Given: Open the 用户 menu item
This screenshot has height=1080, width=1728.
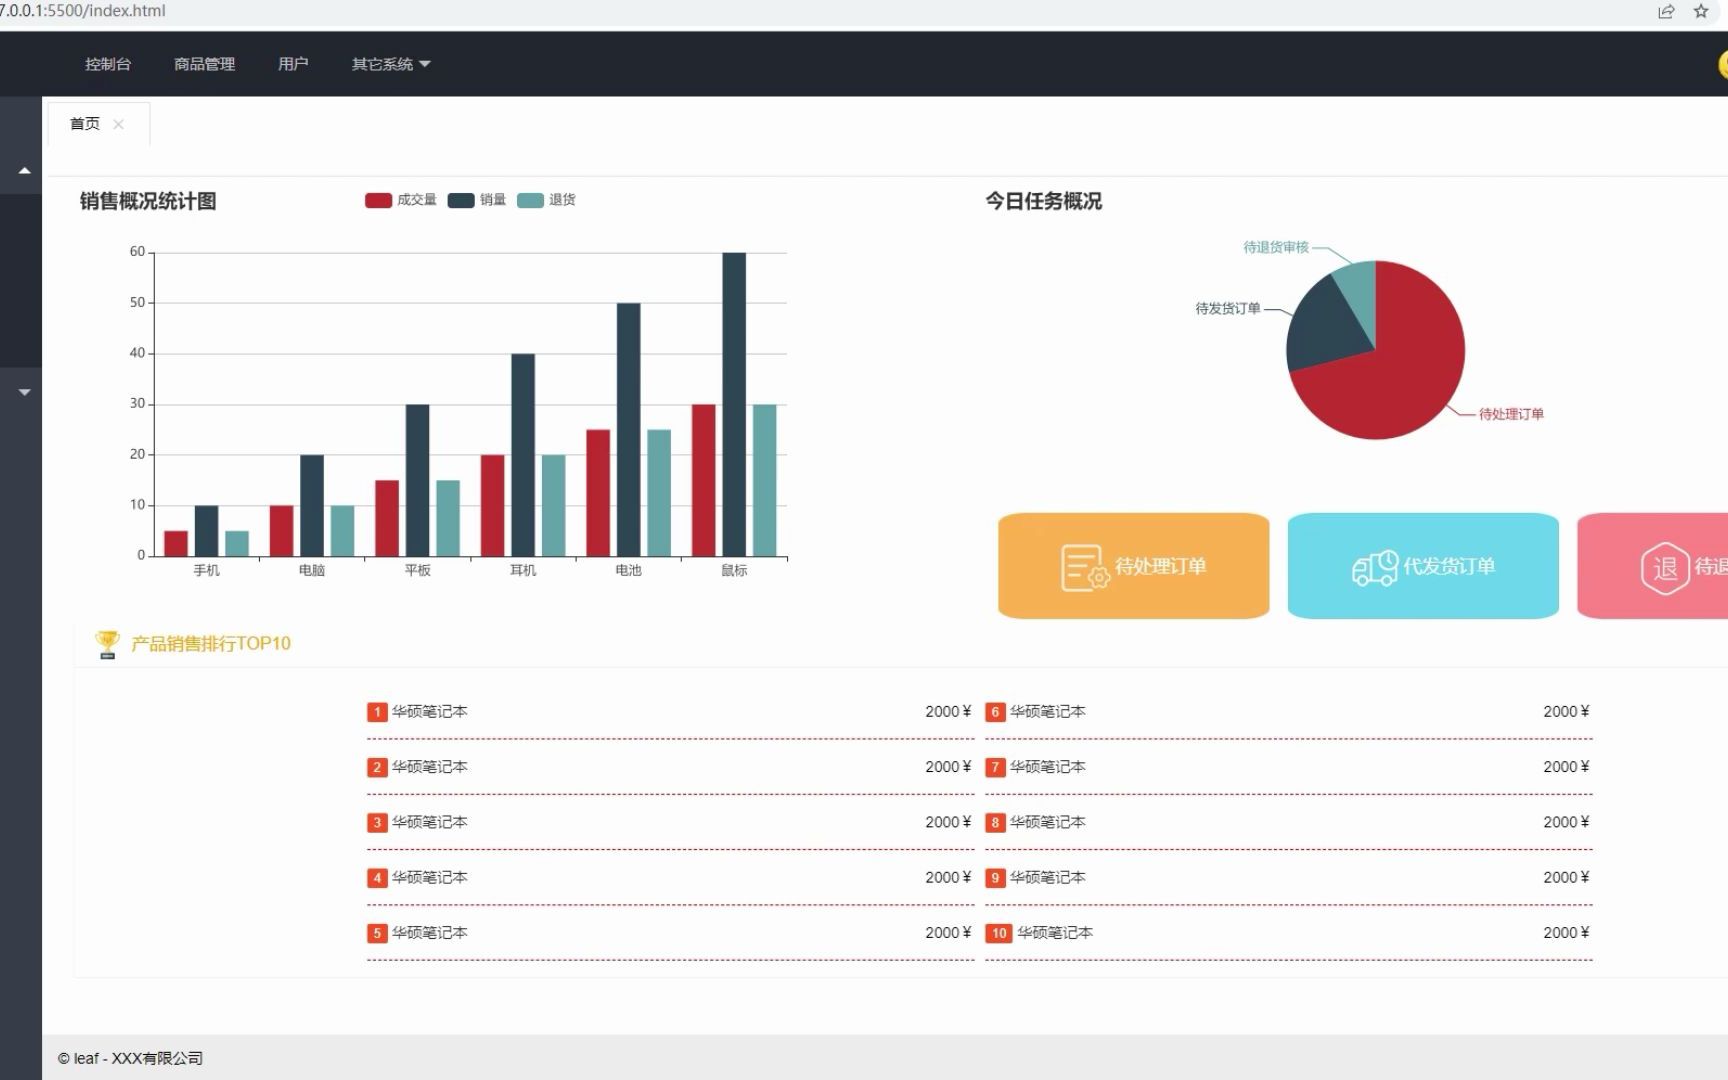Looking at the screenshot, I should pos(293,64).
